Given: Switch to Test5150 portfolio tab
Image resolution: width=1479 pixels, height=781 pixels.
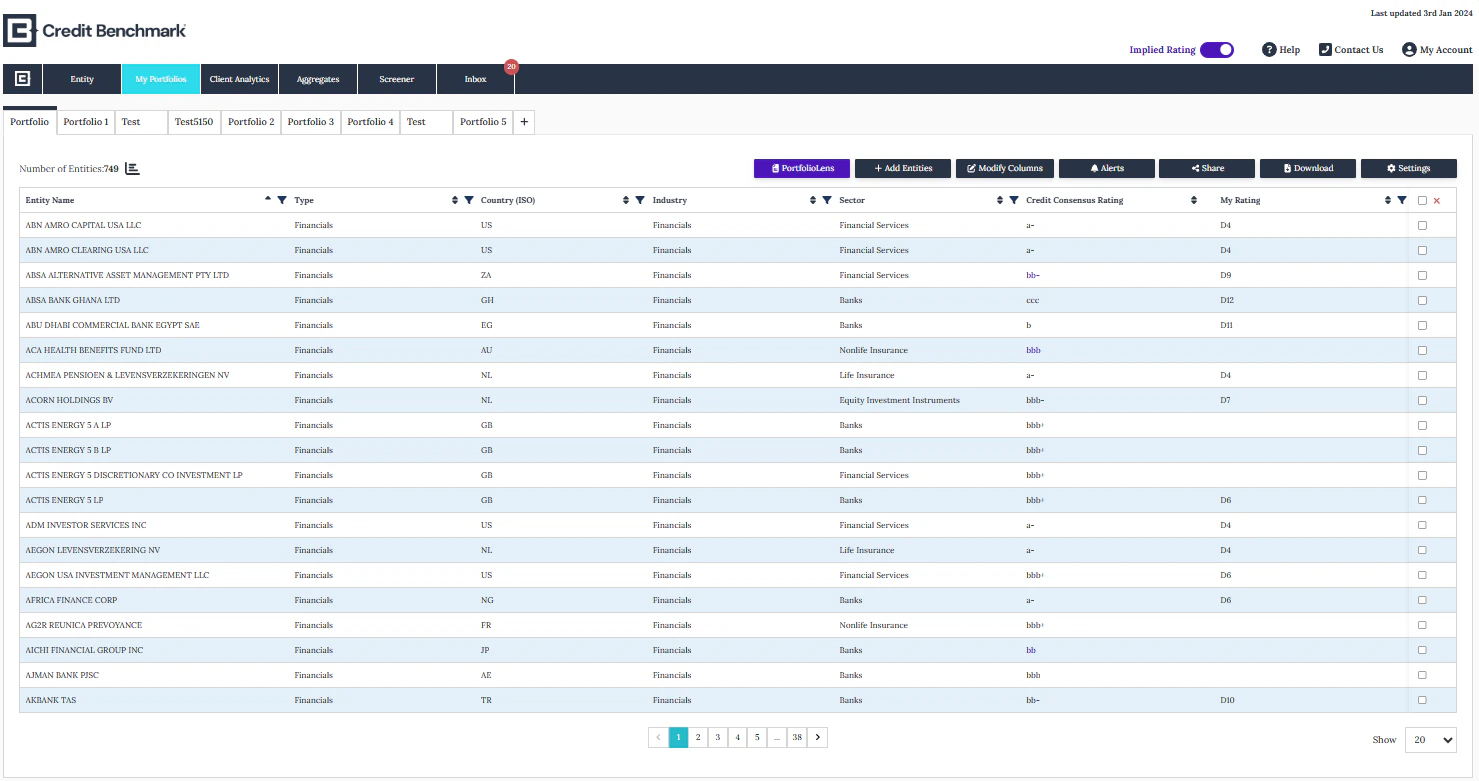Looking at the screenshot, I should click(194, 122).
